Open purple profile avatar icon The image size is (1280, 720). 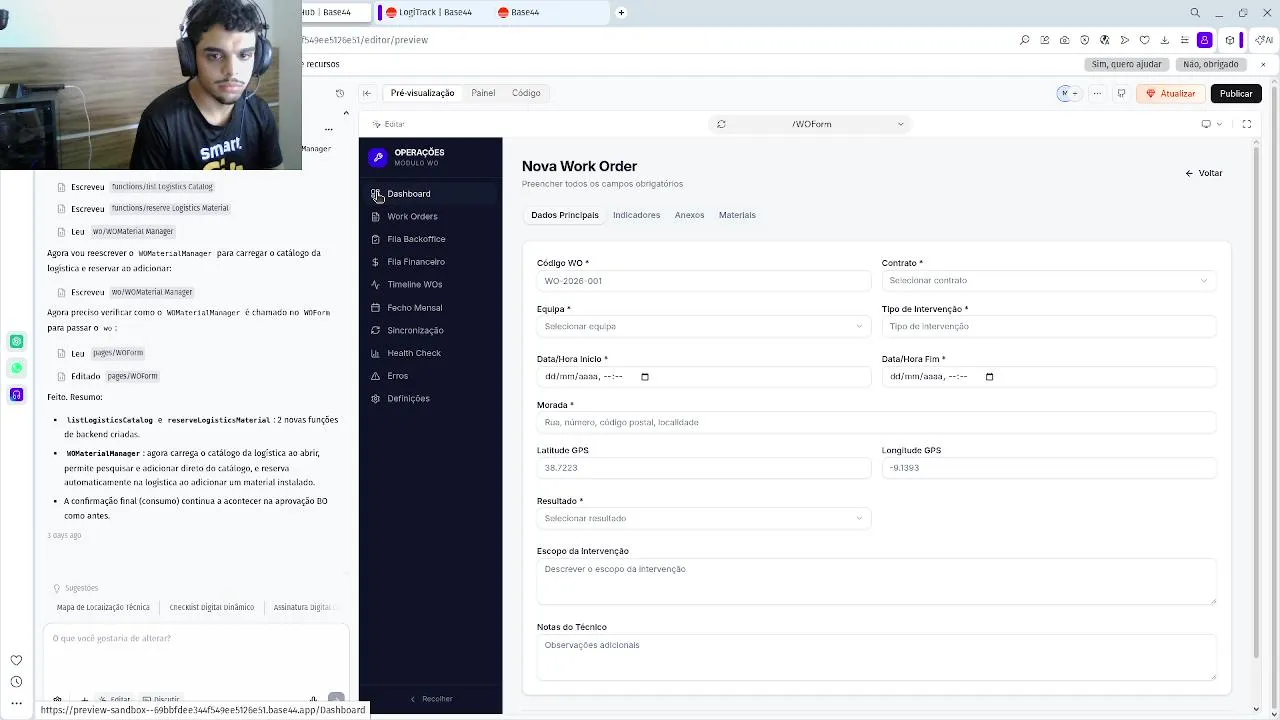point(1205,40)
